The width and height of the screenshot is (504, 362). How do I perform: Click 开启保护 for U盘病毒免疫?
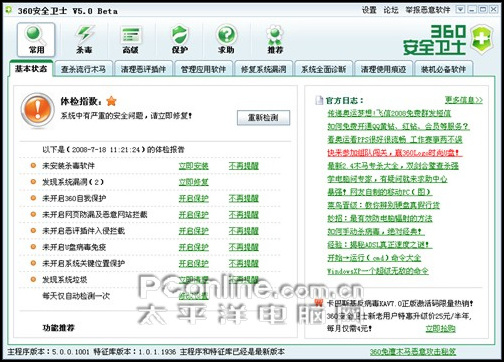[194, 247]
